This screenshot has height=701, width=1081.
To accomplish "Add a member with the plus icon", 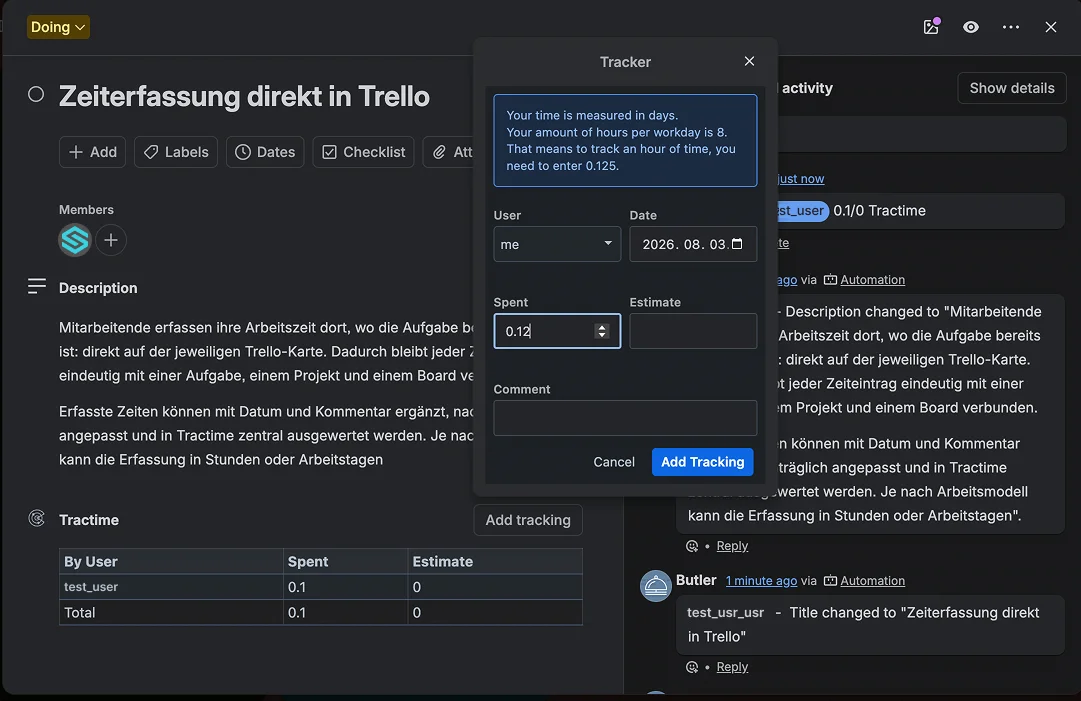I will pyautogui.click(x=111, y=240).
